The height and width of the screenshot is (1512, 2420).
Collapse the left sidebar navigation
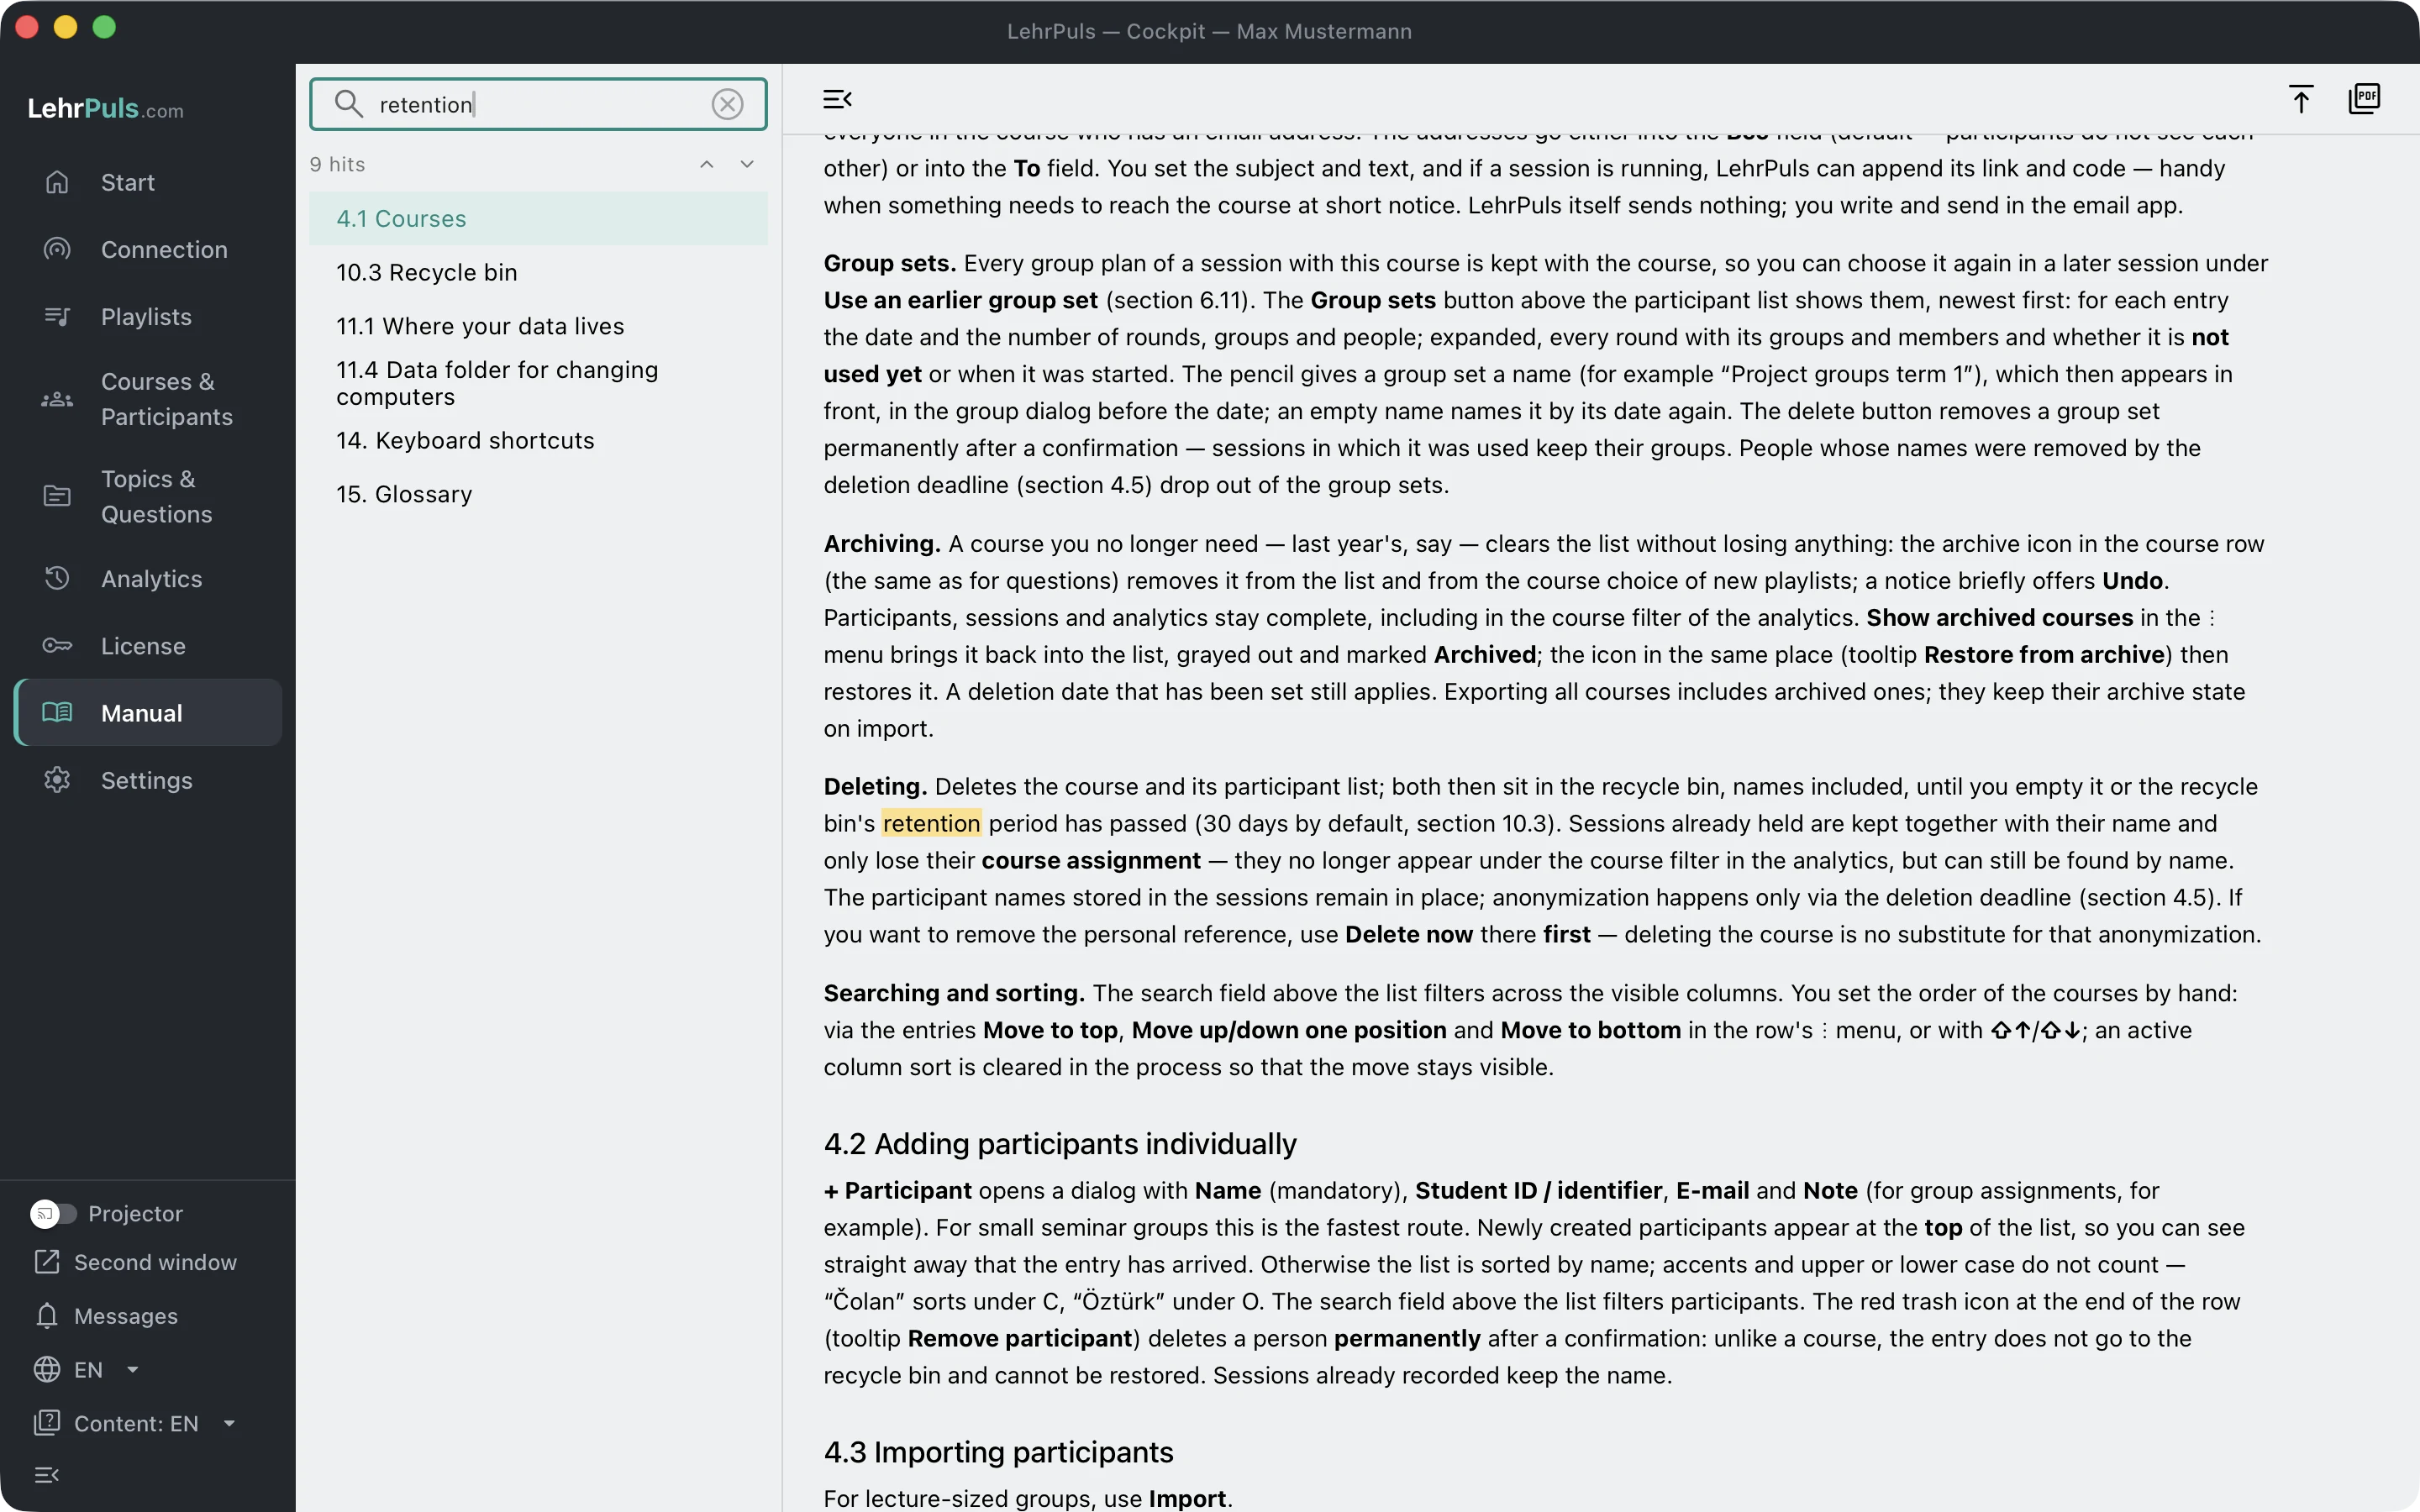pos(47,1474)
